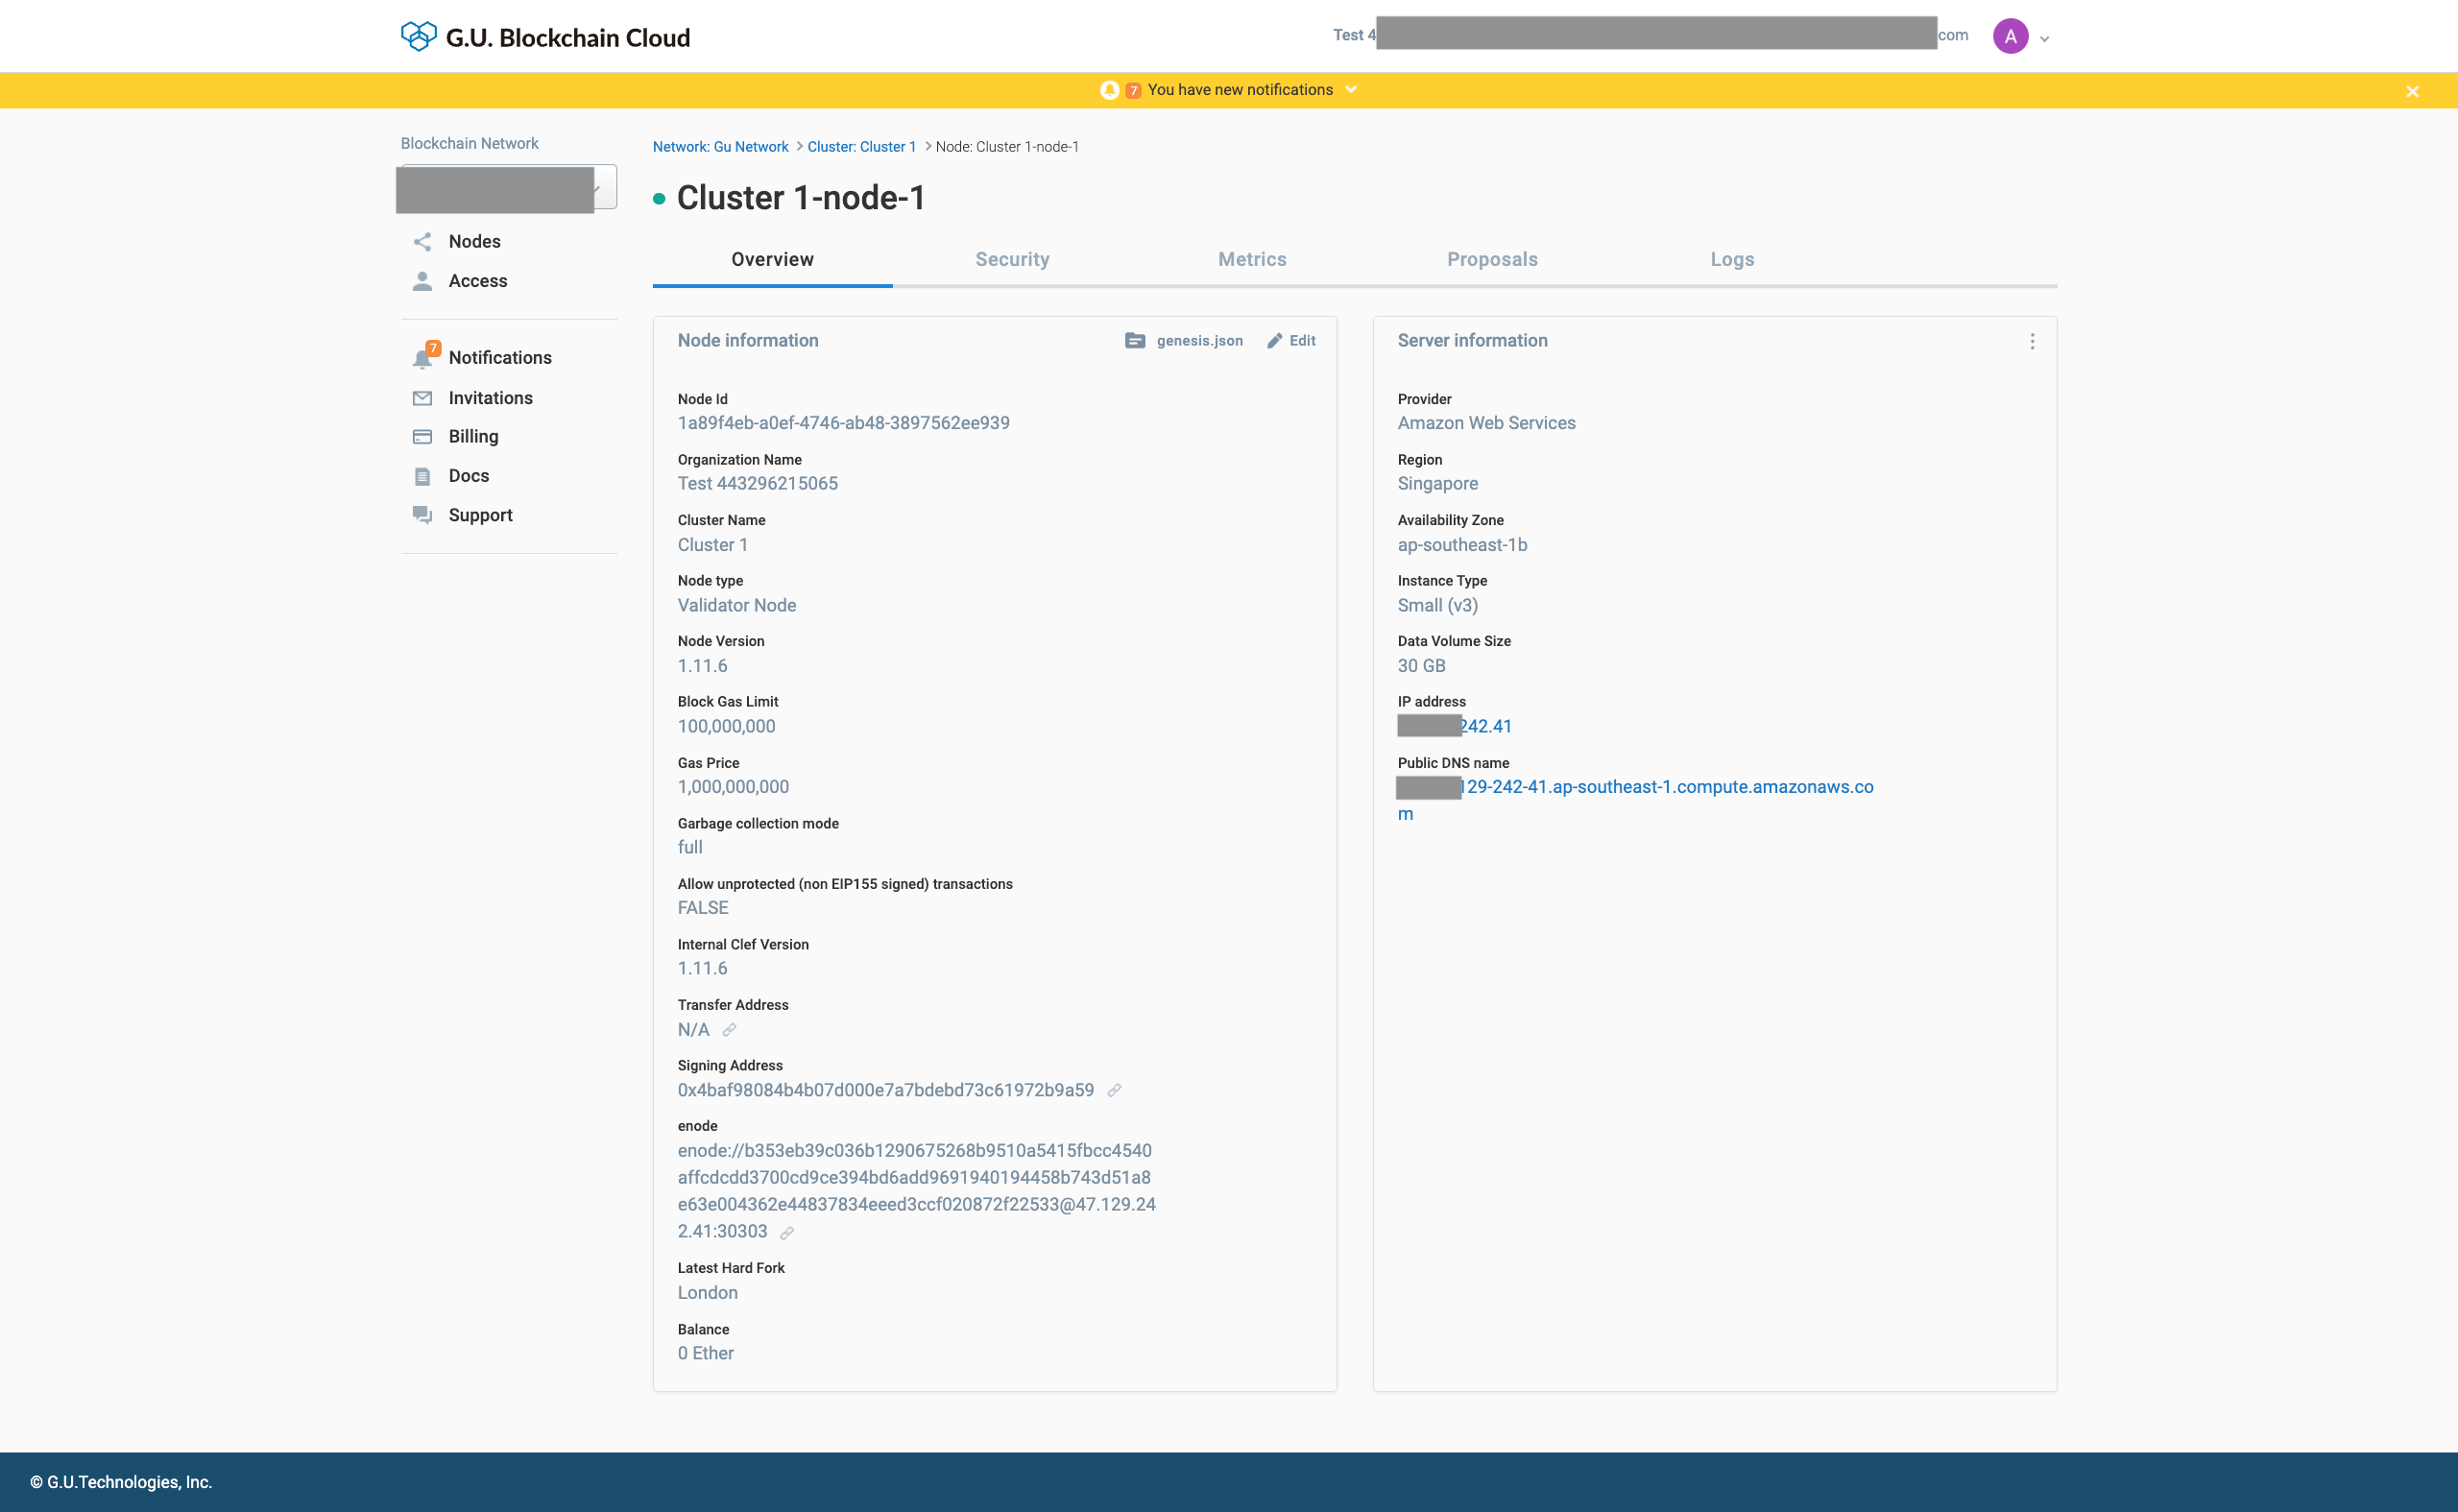2458x1512 pixels.
Task: Switch to the Logs tab
Action: tap(1733, 260)
